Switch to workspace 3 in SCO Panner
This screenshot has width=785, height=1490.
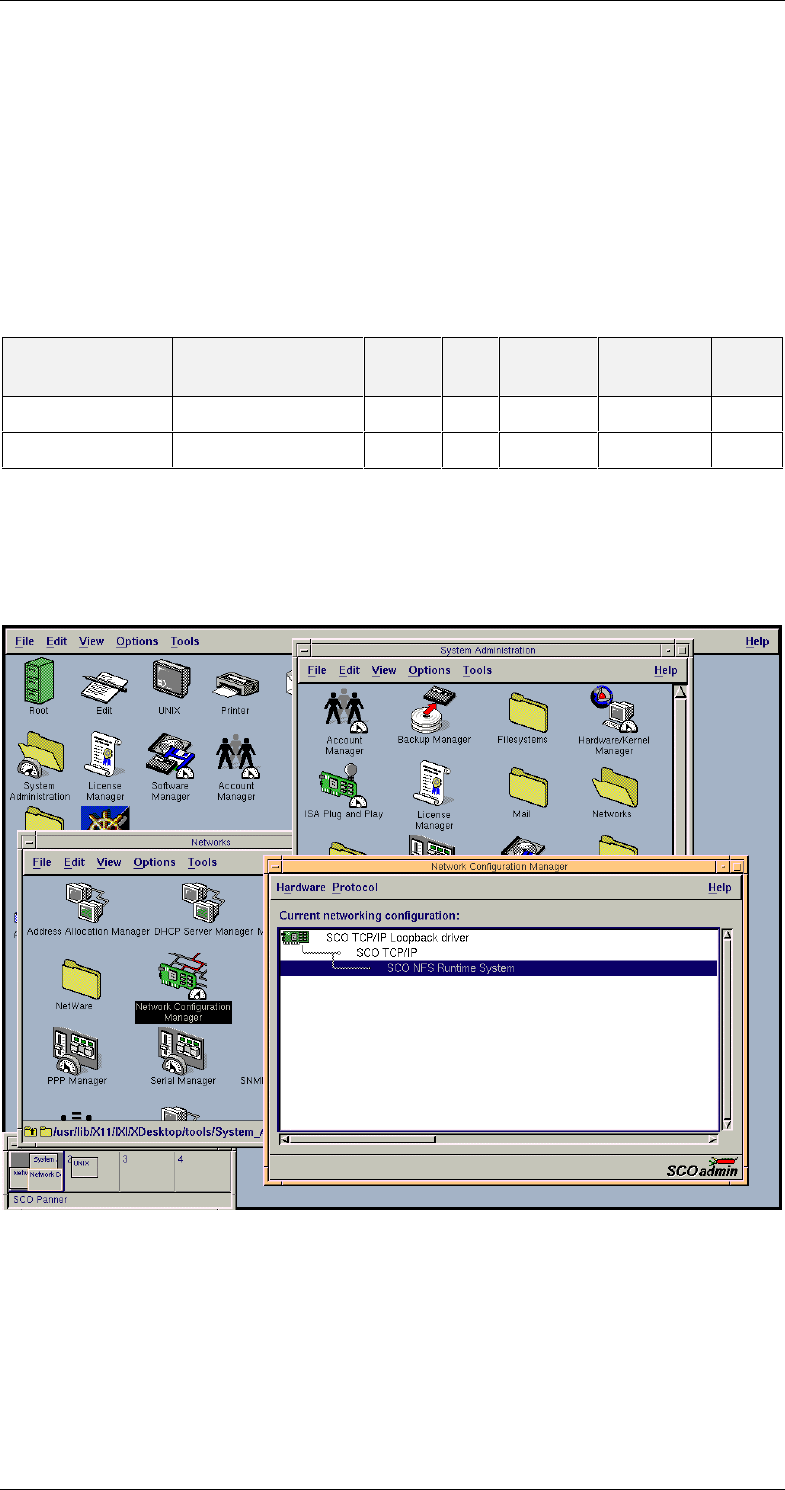point(147,1171)
